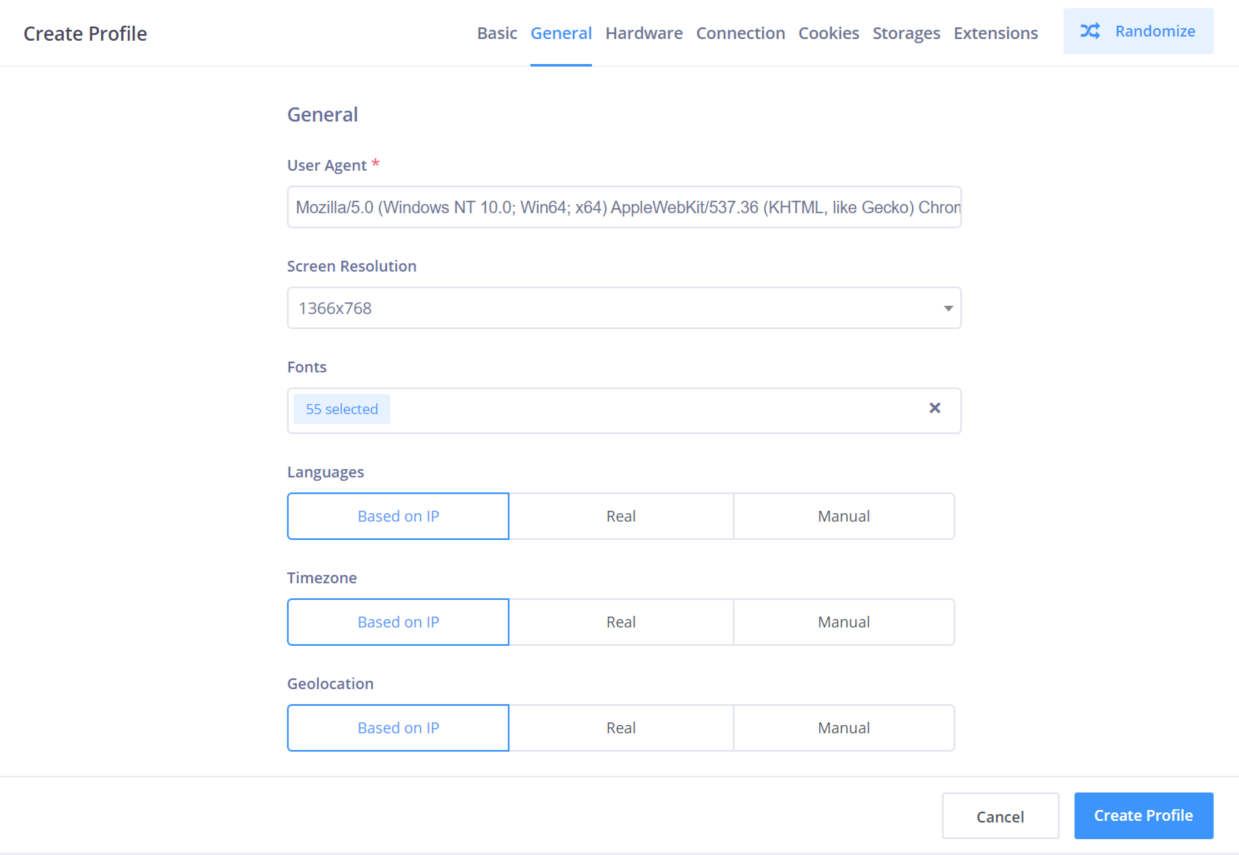Screen dimensions: 1239x855
Task: Clear the selected fonts with X icon
Action: 935,408
